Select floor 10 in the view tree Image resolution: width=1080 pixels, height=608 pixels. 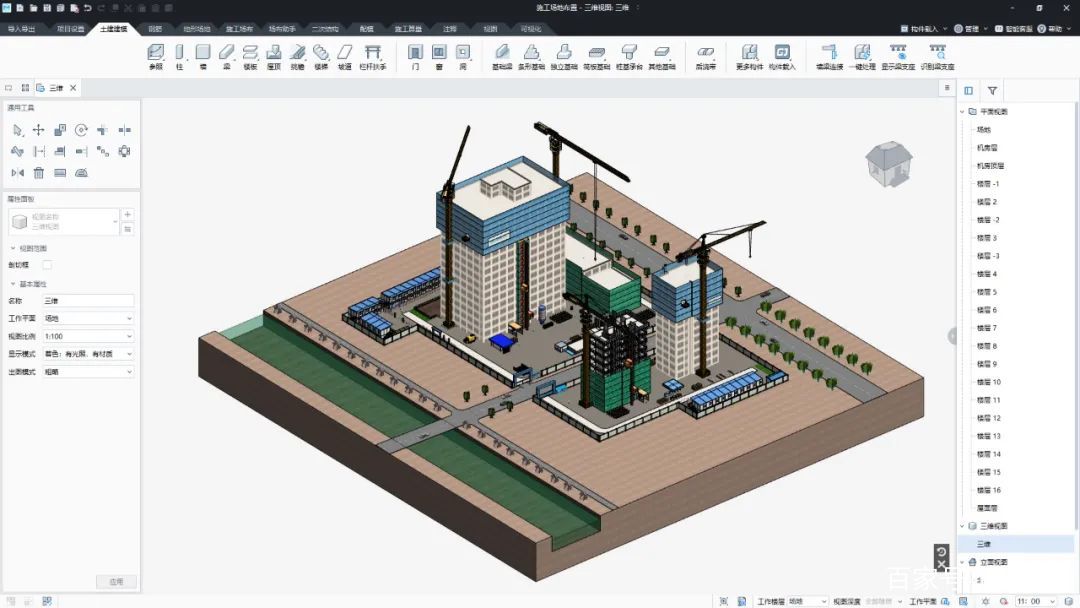988,382
